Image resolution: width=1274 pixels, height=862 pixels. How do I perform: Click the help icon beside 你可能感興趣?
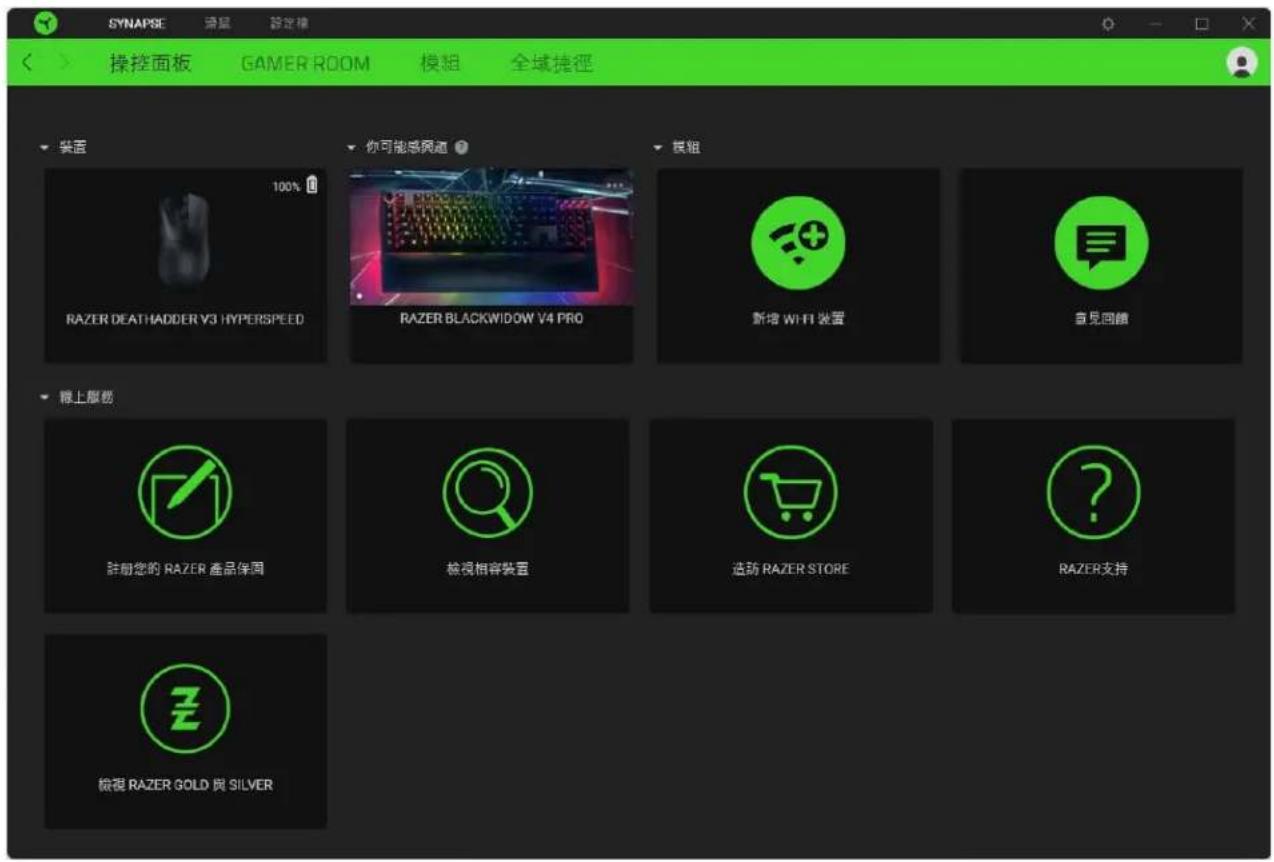461,147
